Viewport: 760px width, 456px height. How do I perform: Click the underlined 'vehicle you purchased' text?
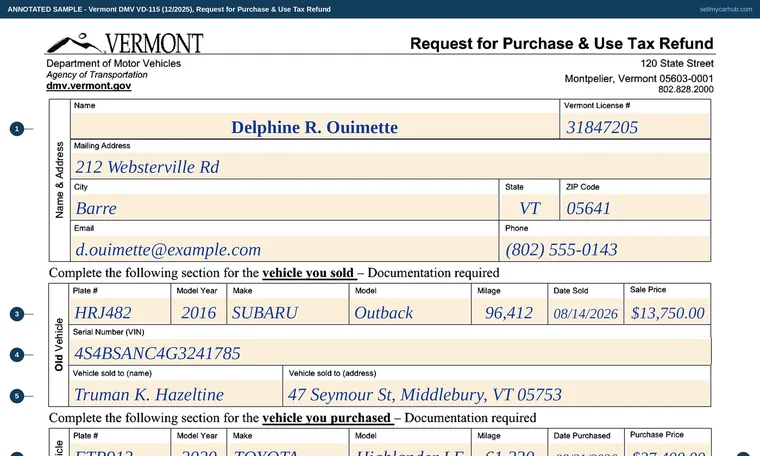(327, 418)
